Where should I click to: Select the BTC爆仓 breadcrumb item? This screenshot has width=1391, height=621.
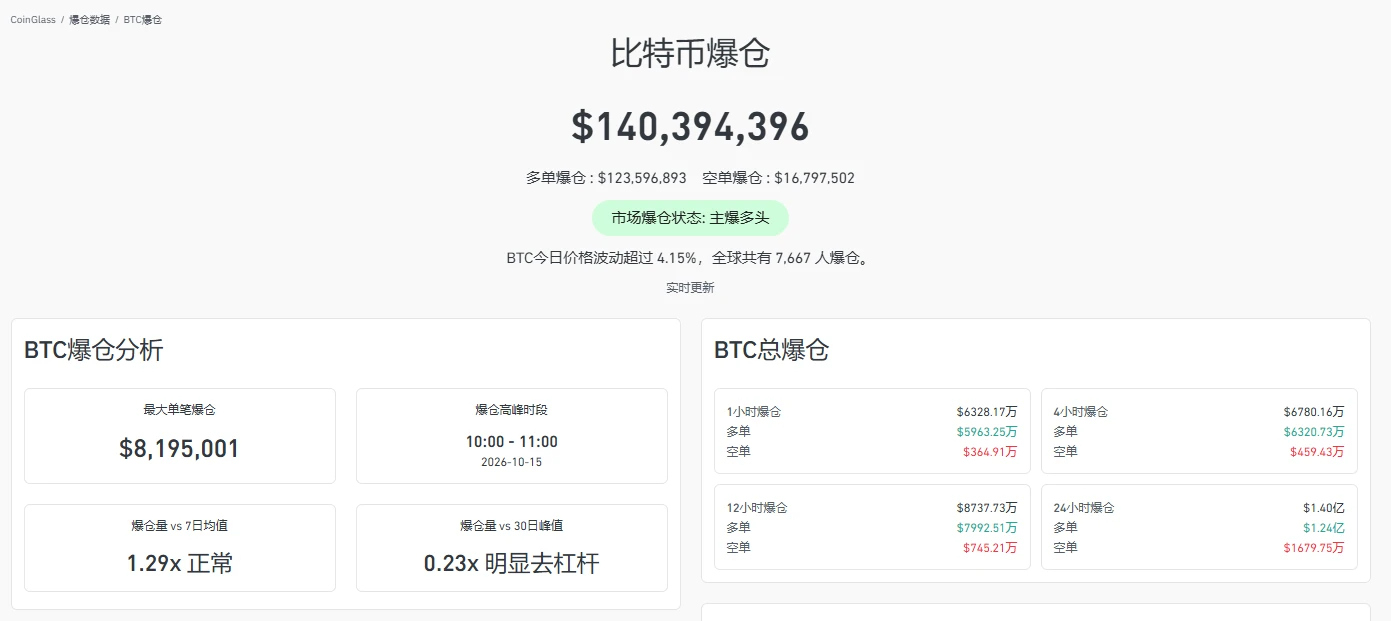[x=143, y=20]
